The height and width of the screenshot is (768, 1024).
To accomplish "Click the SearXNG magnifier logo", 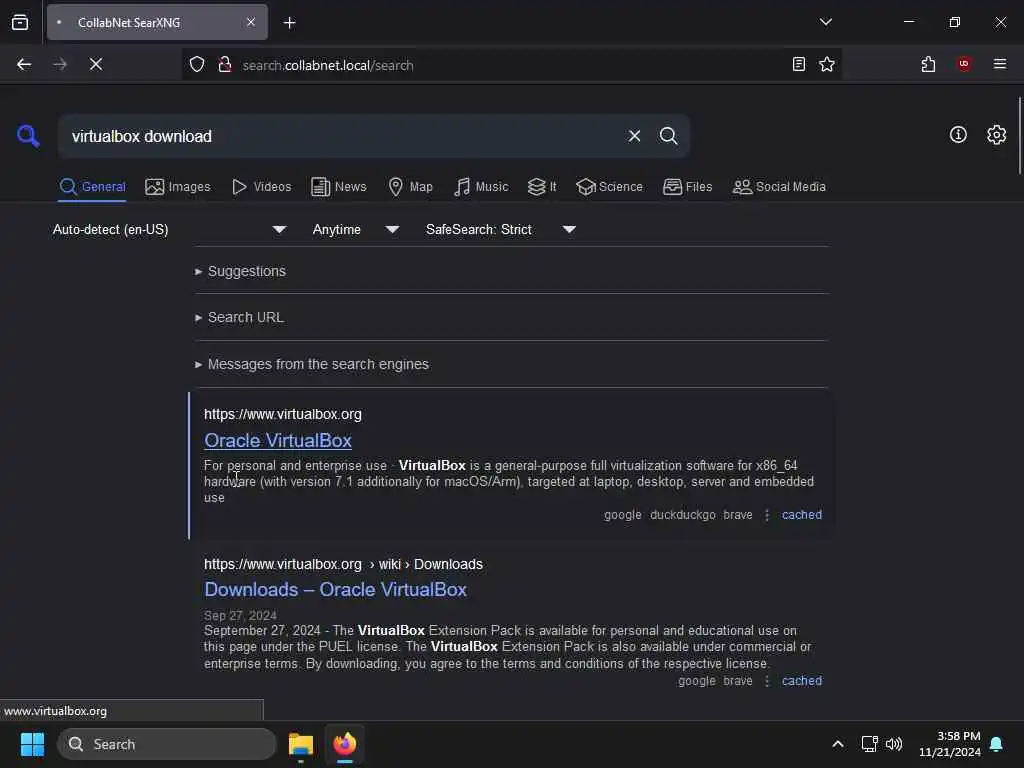I will (28, 136).
